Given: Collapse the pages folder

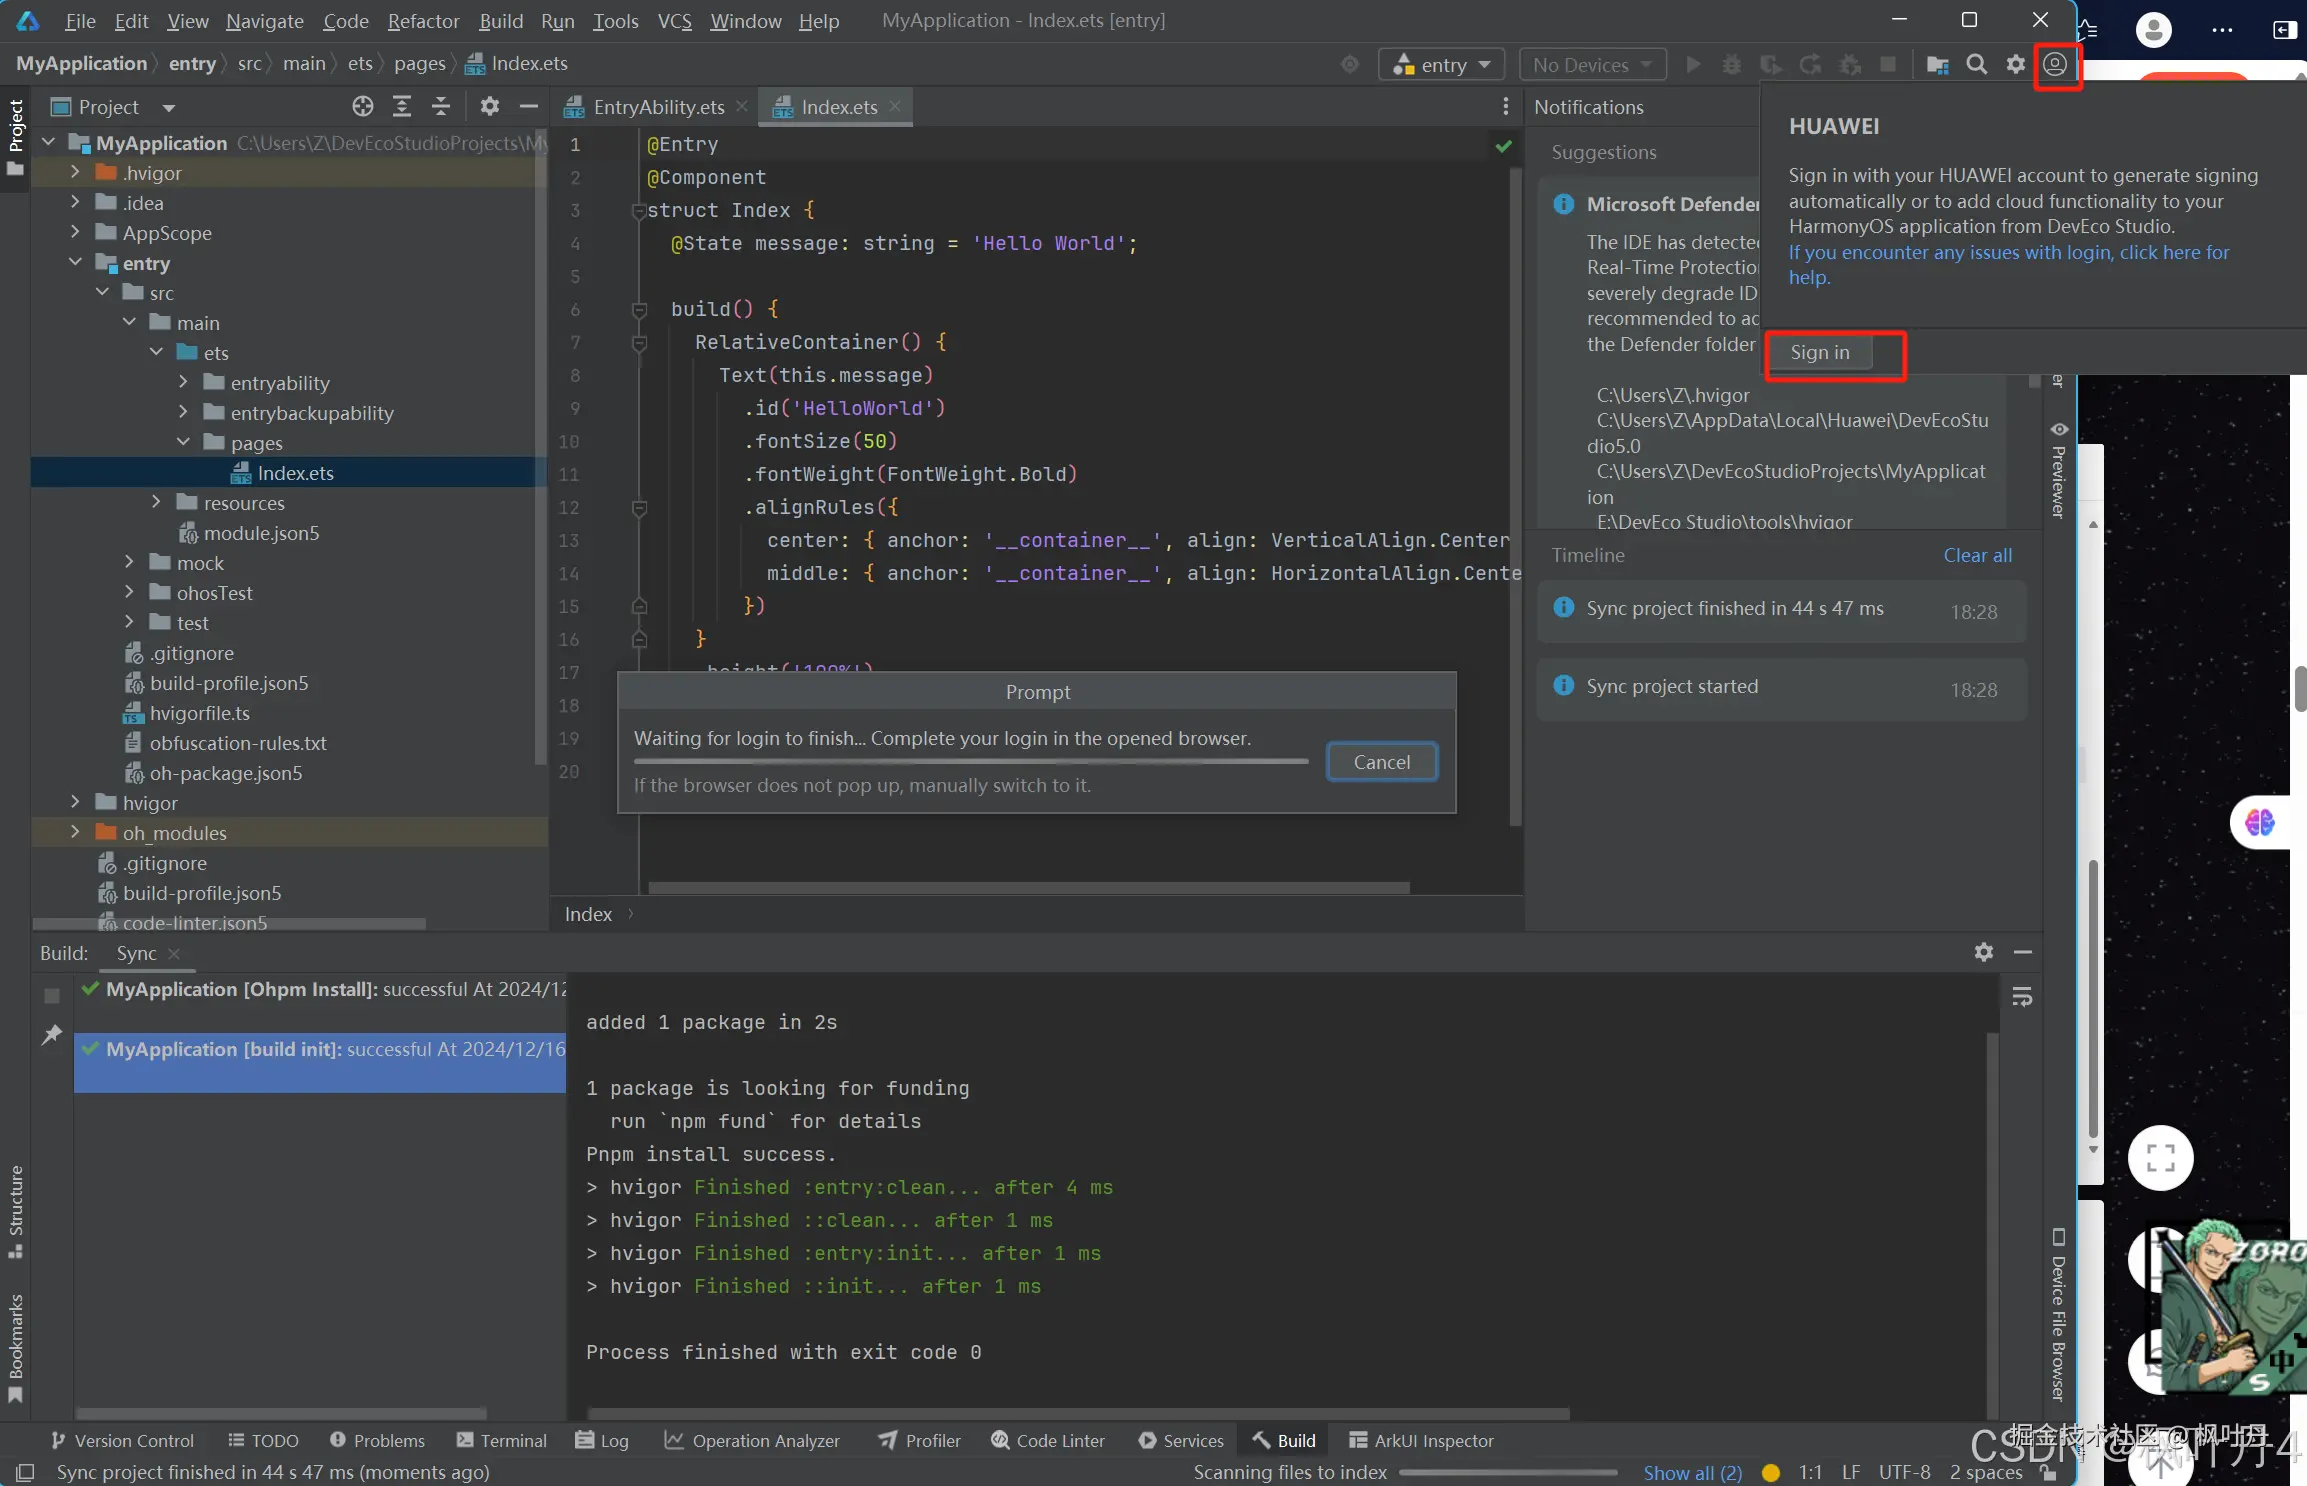Looking at the screenshot, I should coord(184,443).
